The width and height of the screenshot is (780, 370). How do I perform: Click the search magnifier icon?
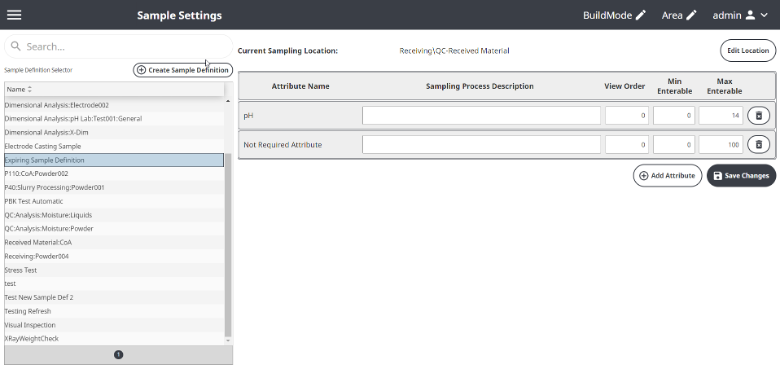16,46
